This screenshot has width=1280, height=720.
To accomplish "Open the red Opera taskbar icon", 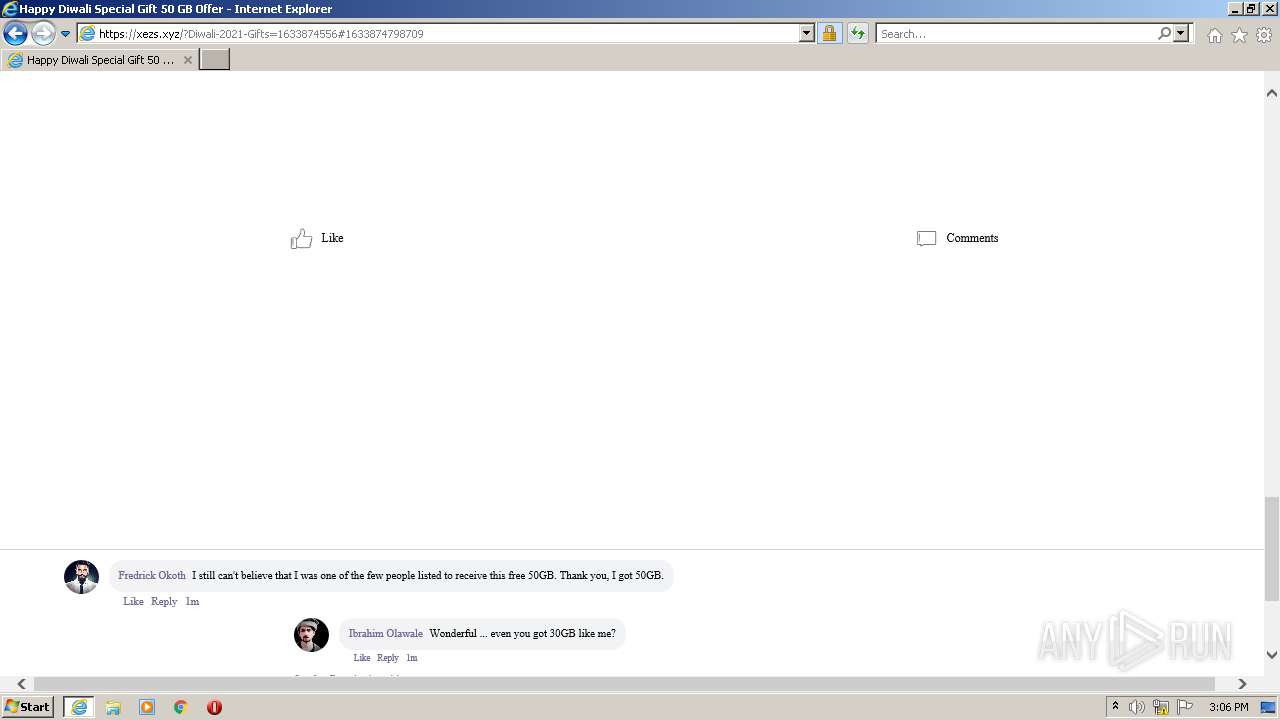I will coord(214,707).
